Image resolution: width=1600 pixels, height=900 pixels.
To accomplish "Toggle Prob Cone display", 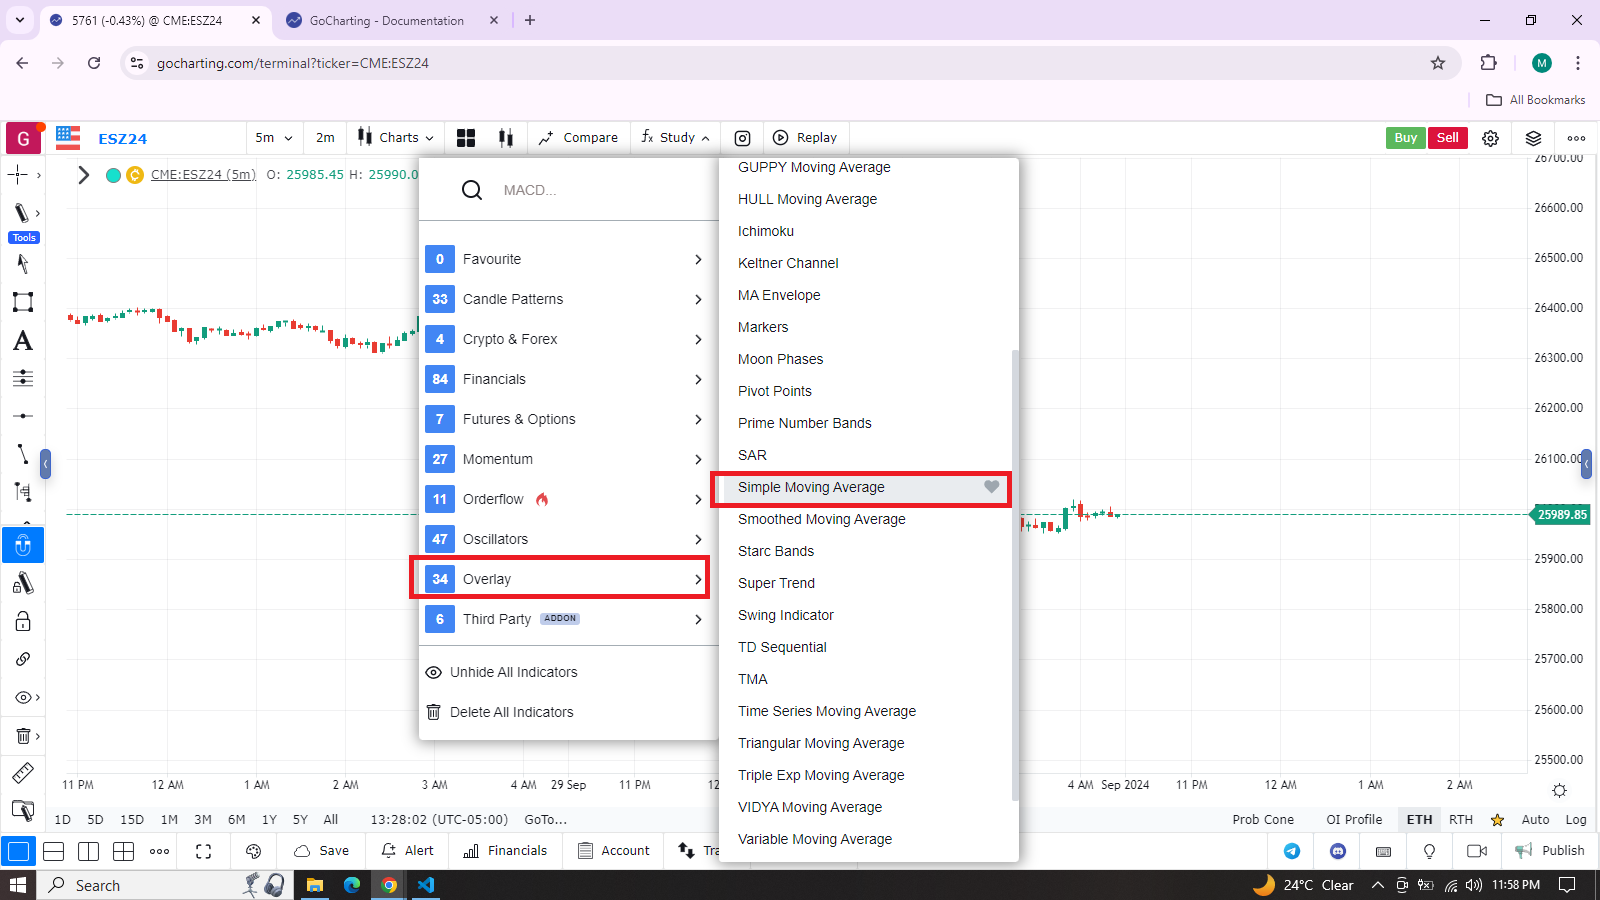I will tap(1263, 819).
